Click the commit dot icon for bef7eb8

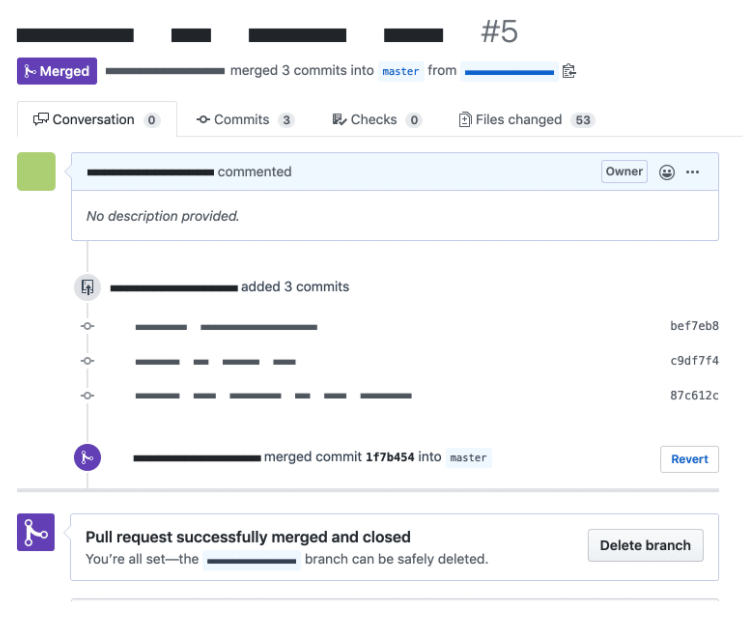[x=87, y=326]
